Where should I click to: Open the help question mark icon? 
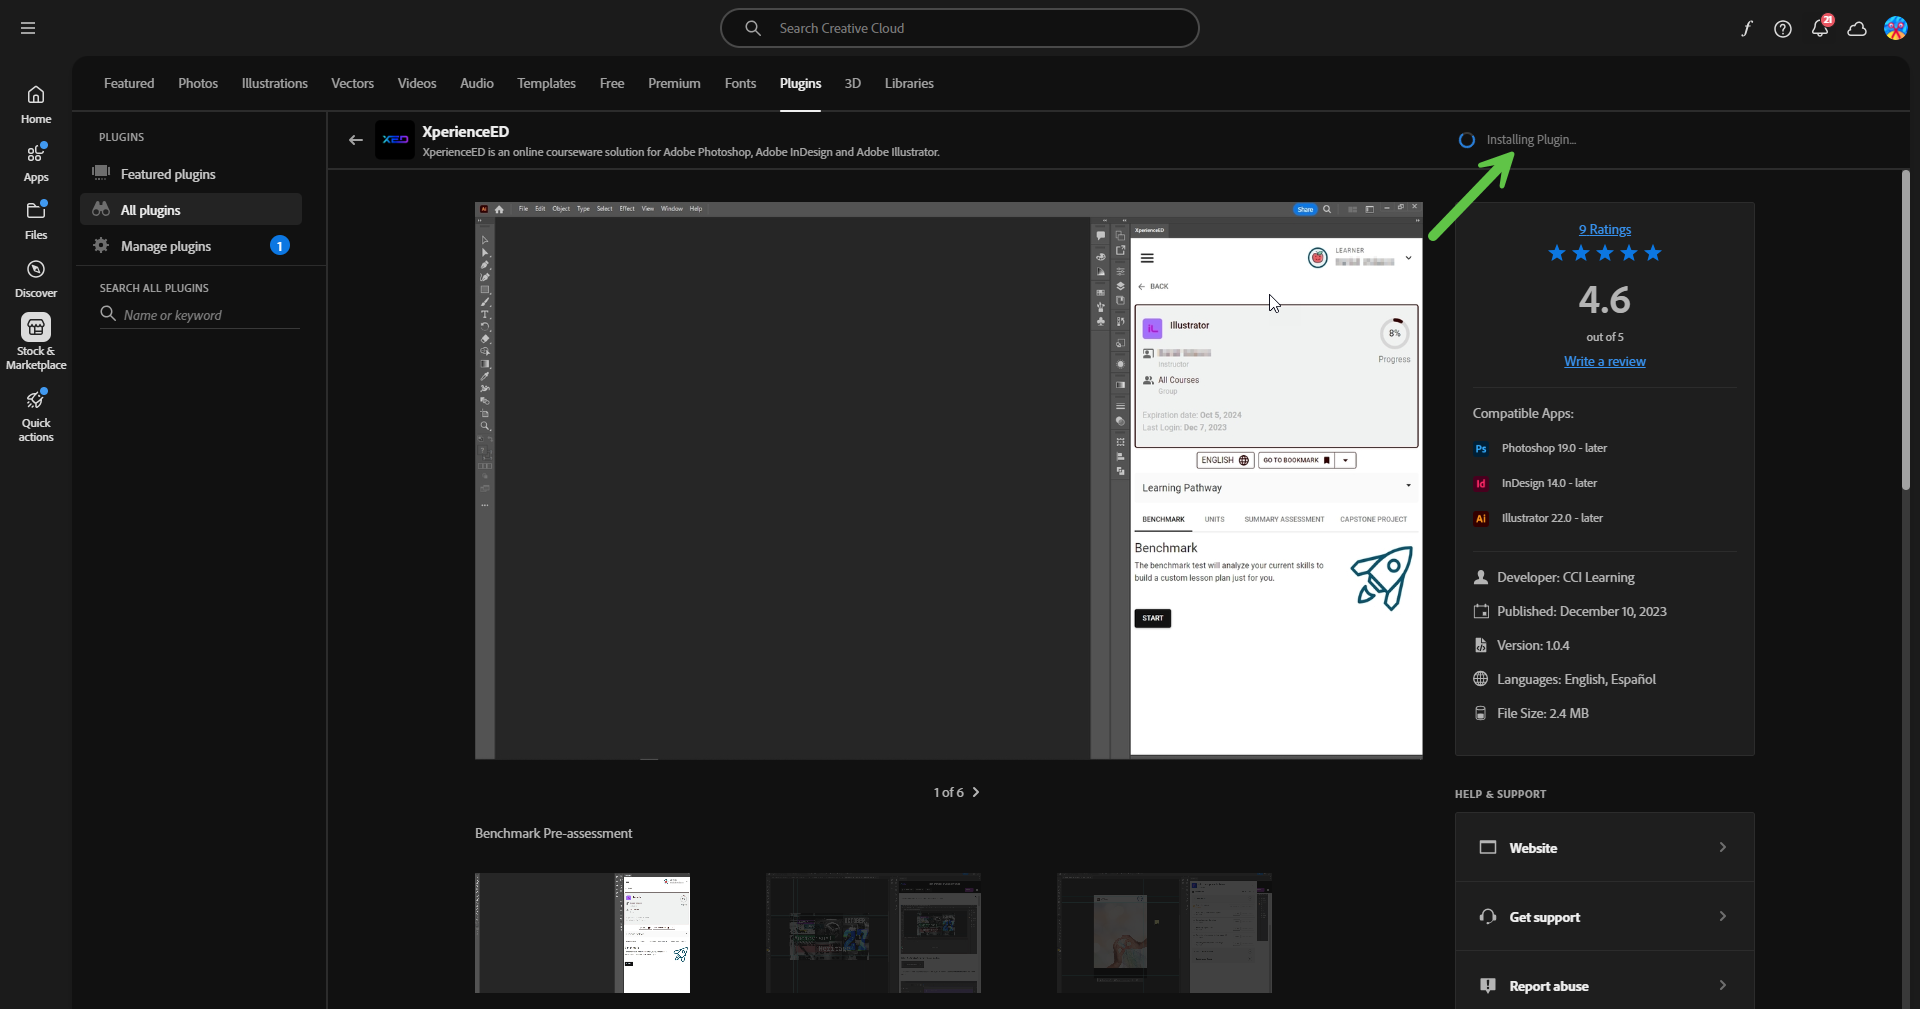coord(1783,28)
